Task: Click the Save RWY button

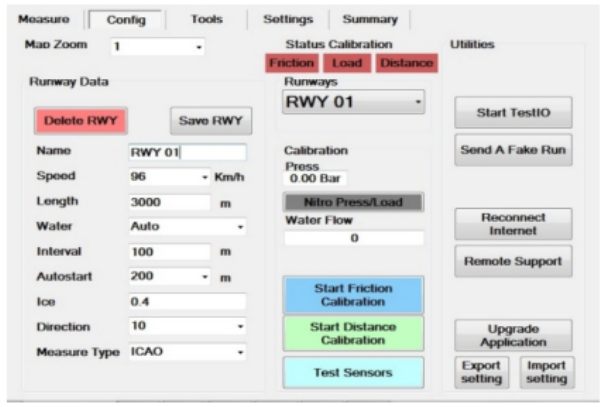Action: [210, 122]
